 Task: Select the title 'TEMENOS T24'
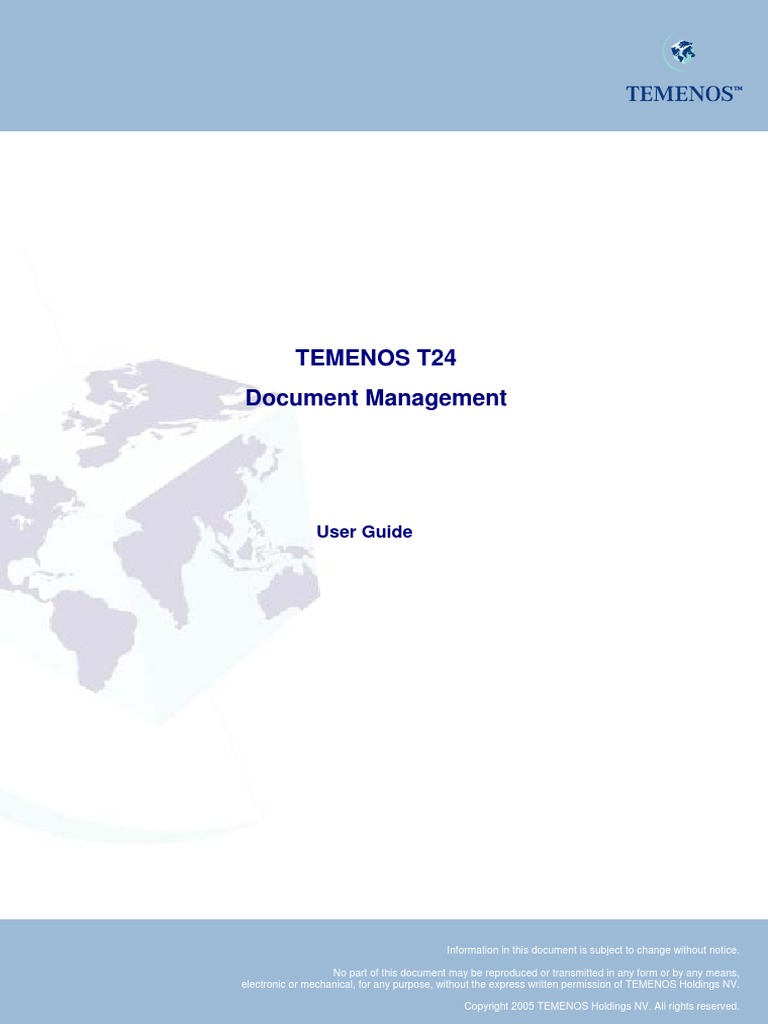click(x=376, y=358)
